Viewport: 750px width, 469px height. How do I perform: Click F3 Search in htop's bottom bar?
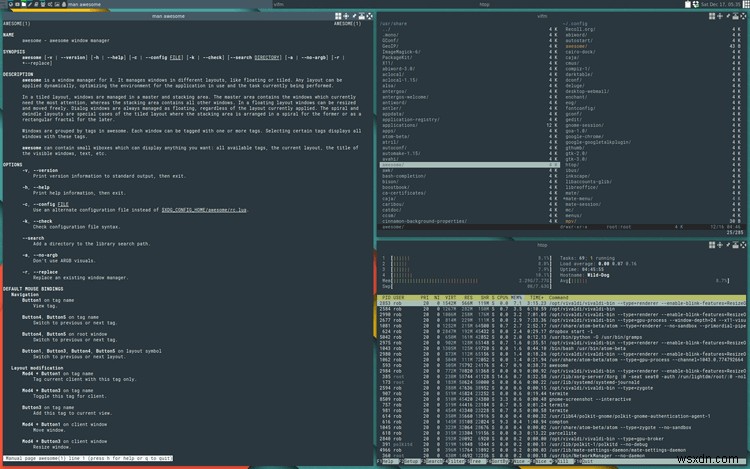[433, 462]
